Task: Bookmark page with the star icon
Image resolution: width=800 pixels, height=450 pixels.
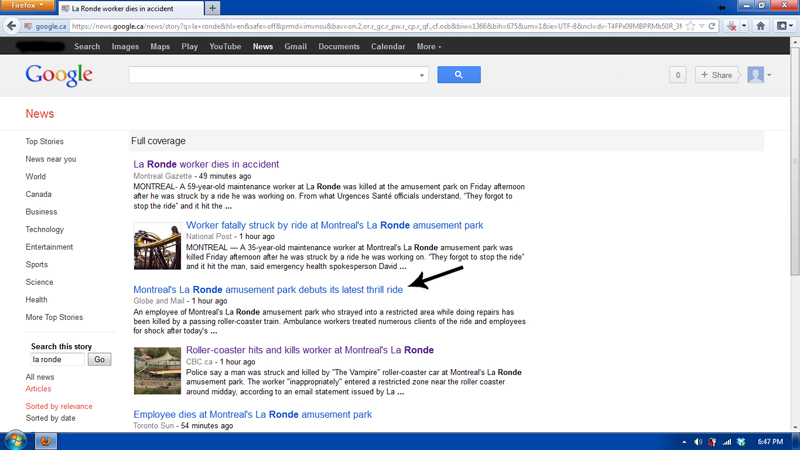Action: (x=690, y=26)
